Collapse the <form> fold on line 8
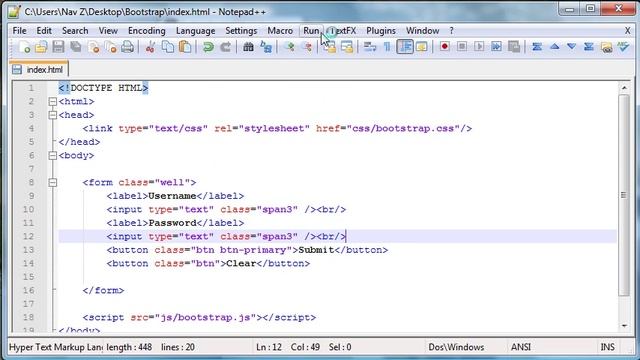640x360 pixels. pos(53,182)
